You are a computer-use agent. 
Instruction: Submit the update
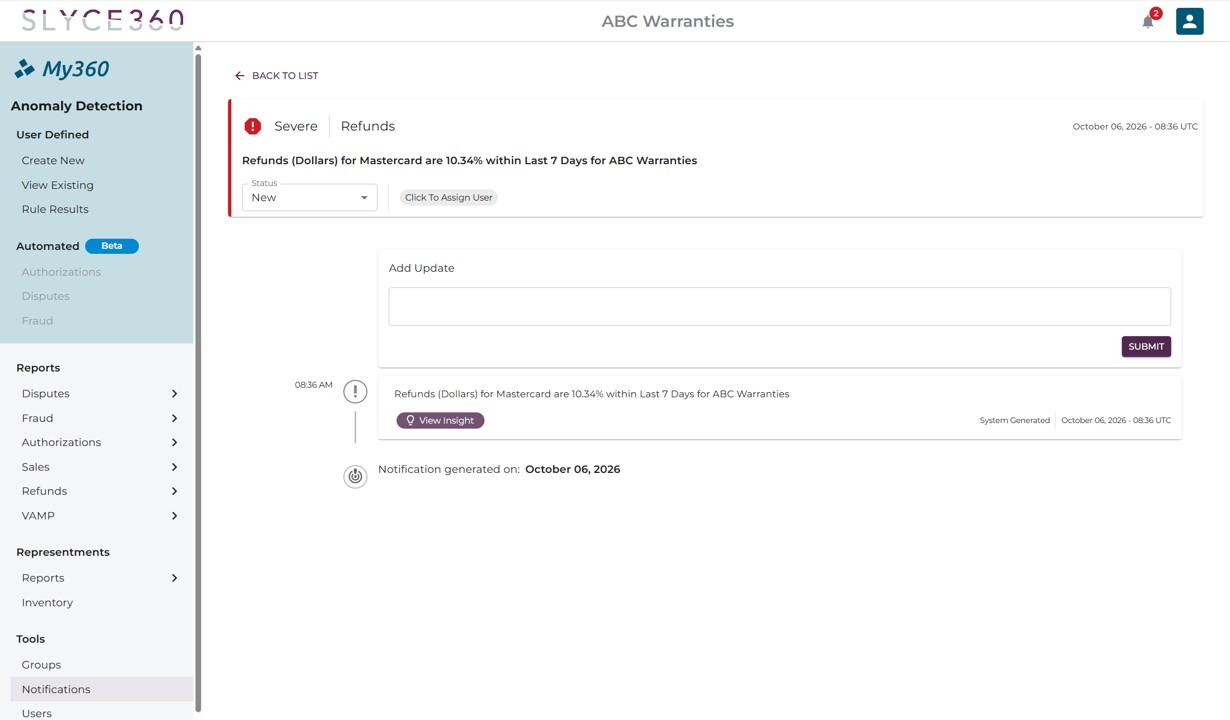1146,346
